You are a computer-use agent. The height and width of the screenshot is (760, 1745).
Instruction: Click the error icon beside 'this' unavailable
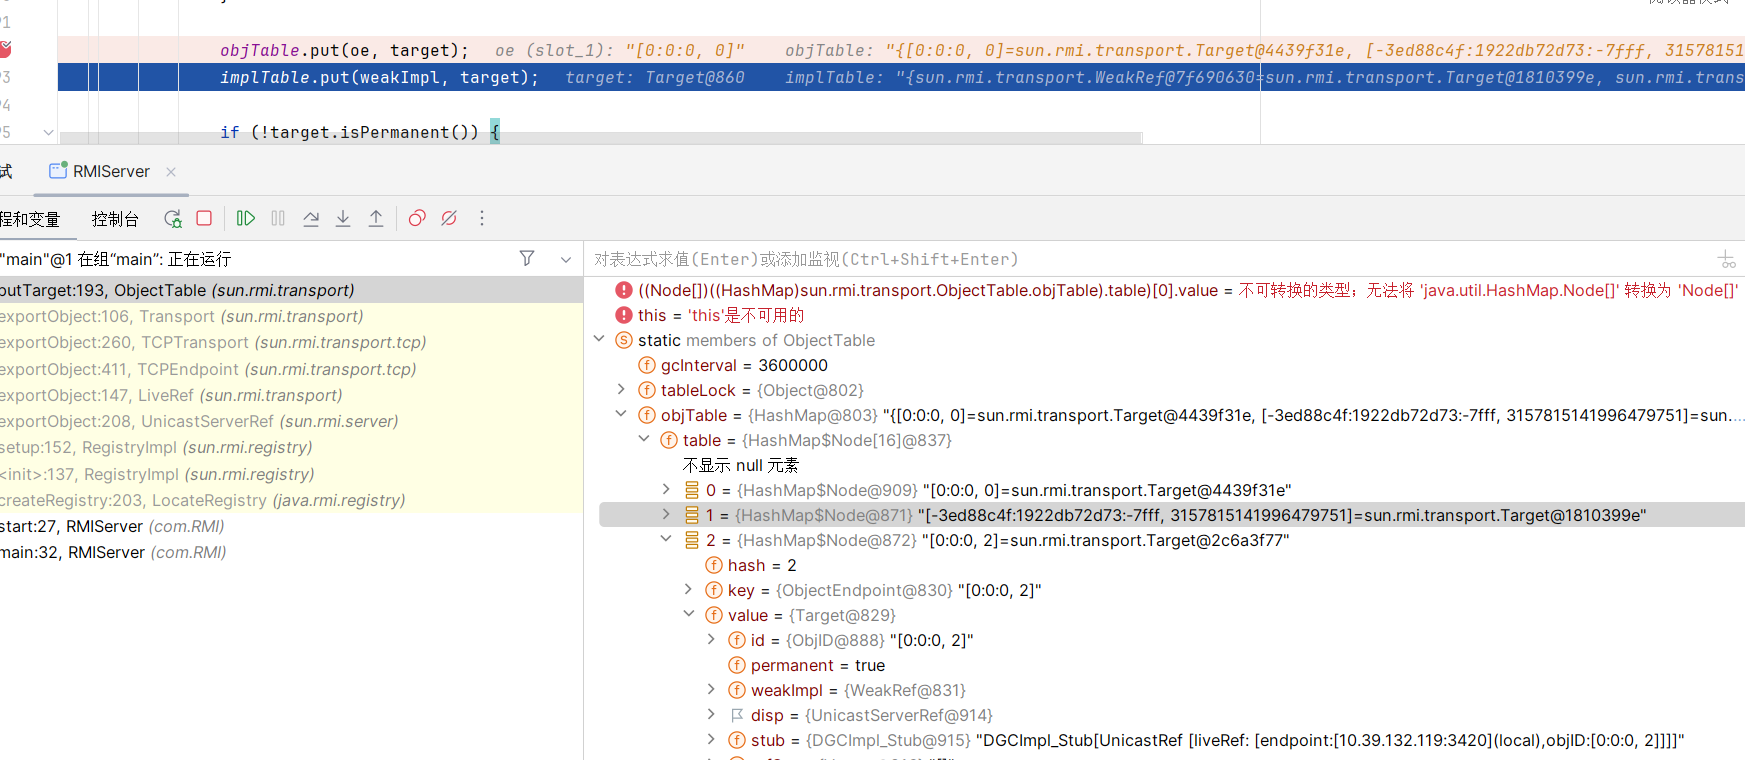[x=624, y=315]
